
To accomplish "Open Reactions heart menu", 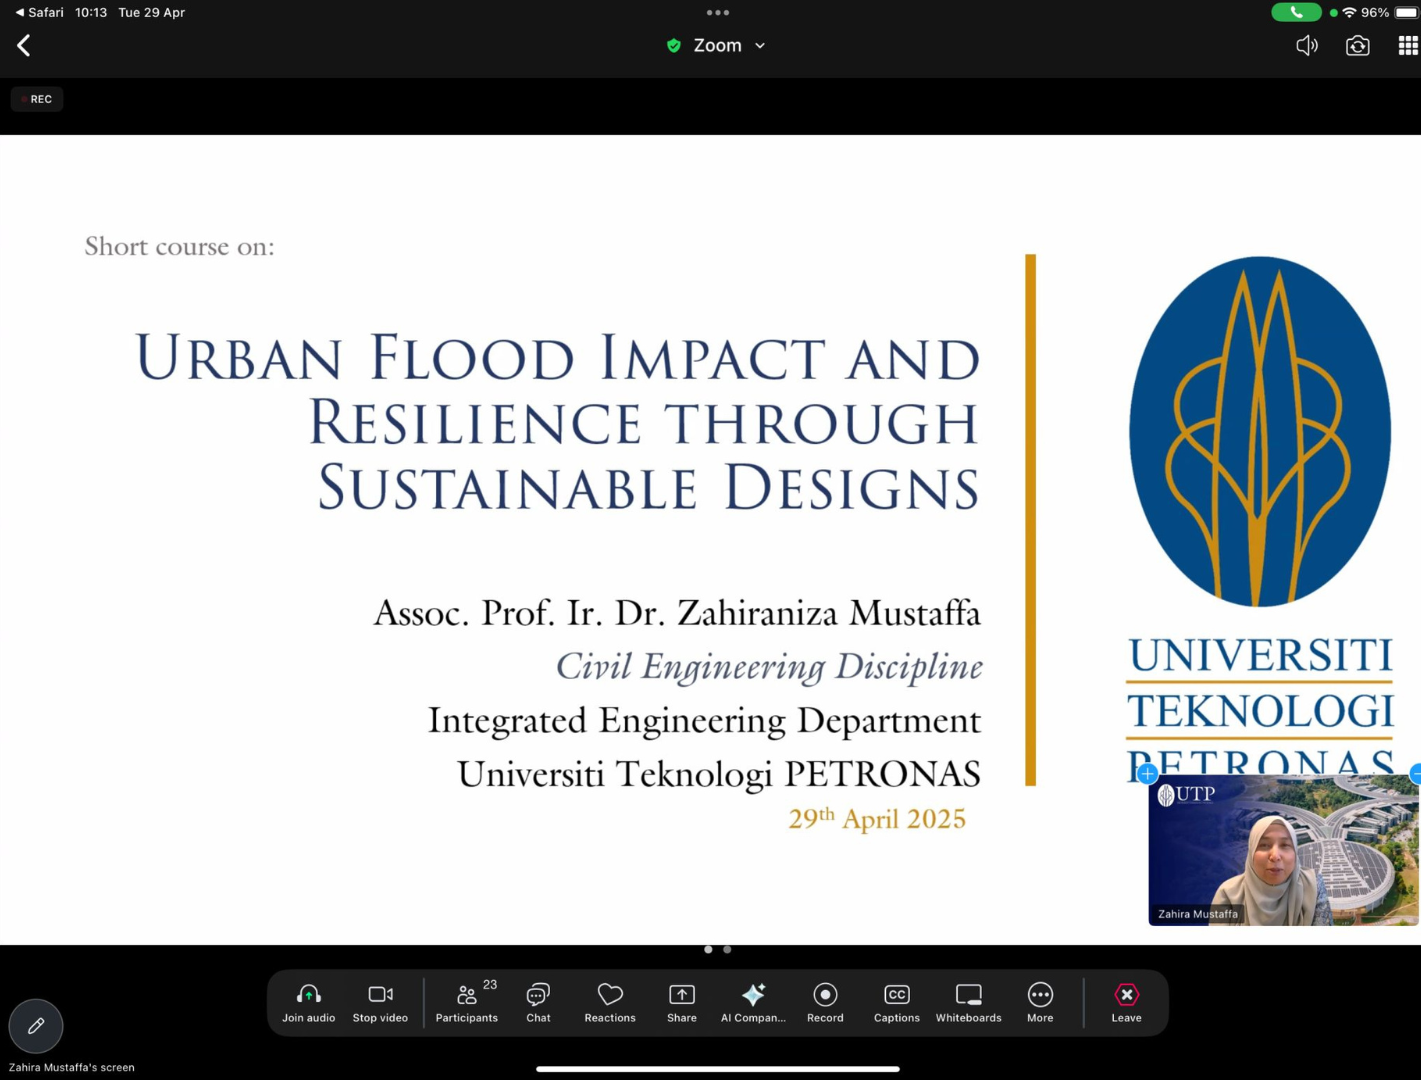I will [x=610, y=1003].
